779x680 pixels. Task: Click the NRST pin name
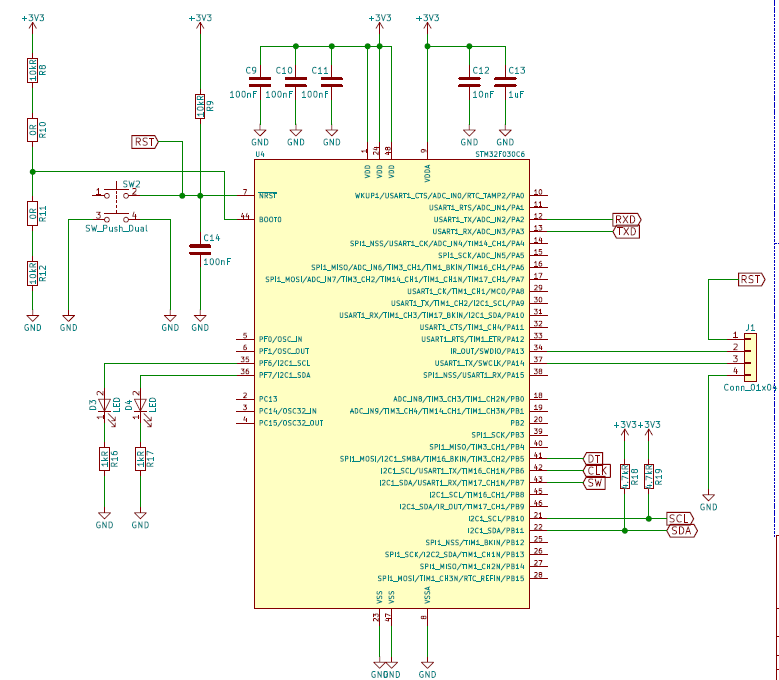tap(268, 196)
